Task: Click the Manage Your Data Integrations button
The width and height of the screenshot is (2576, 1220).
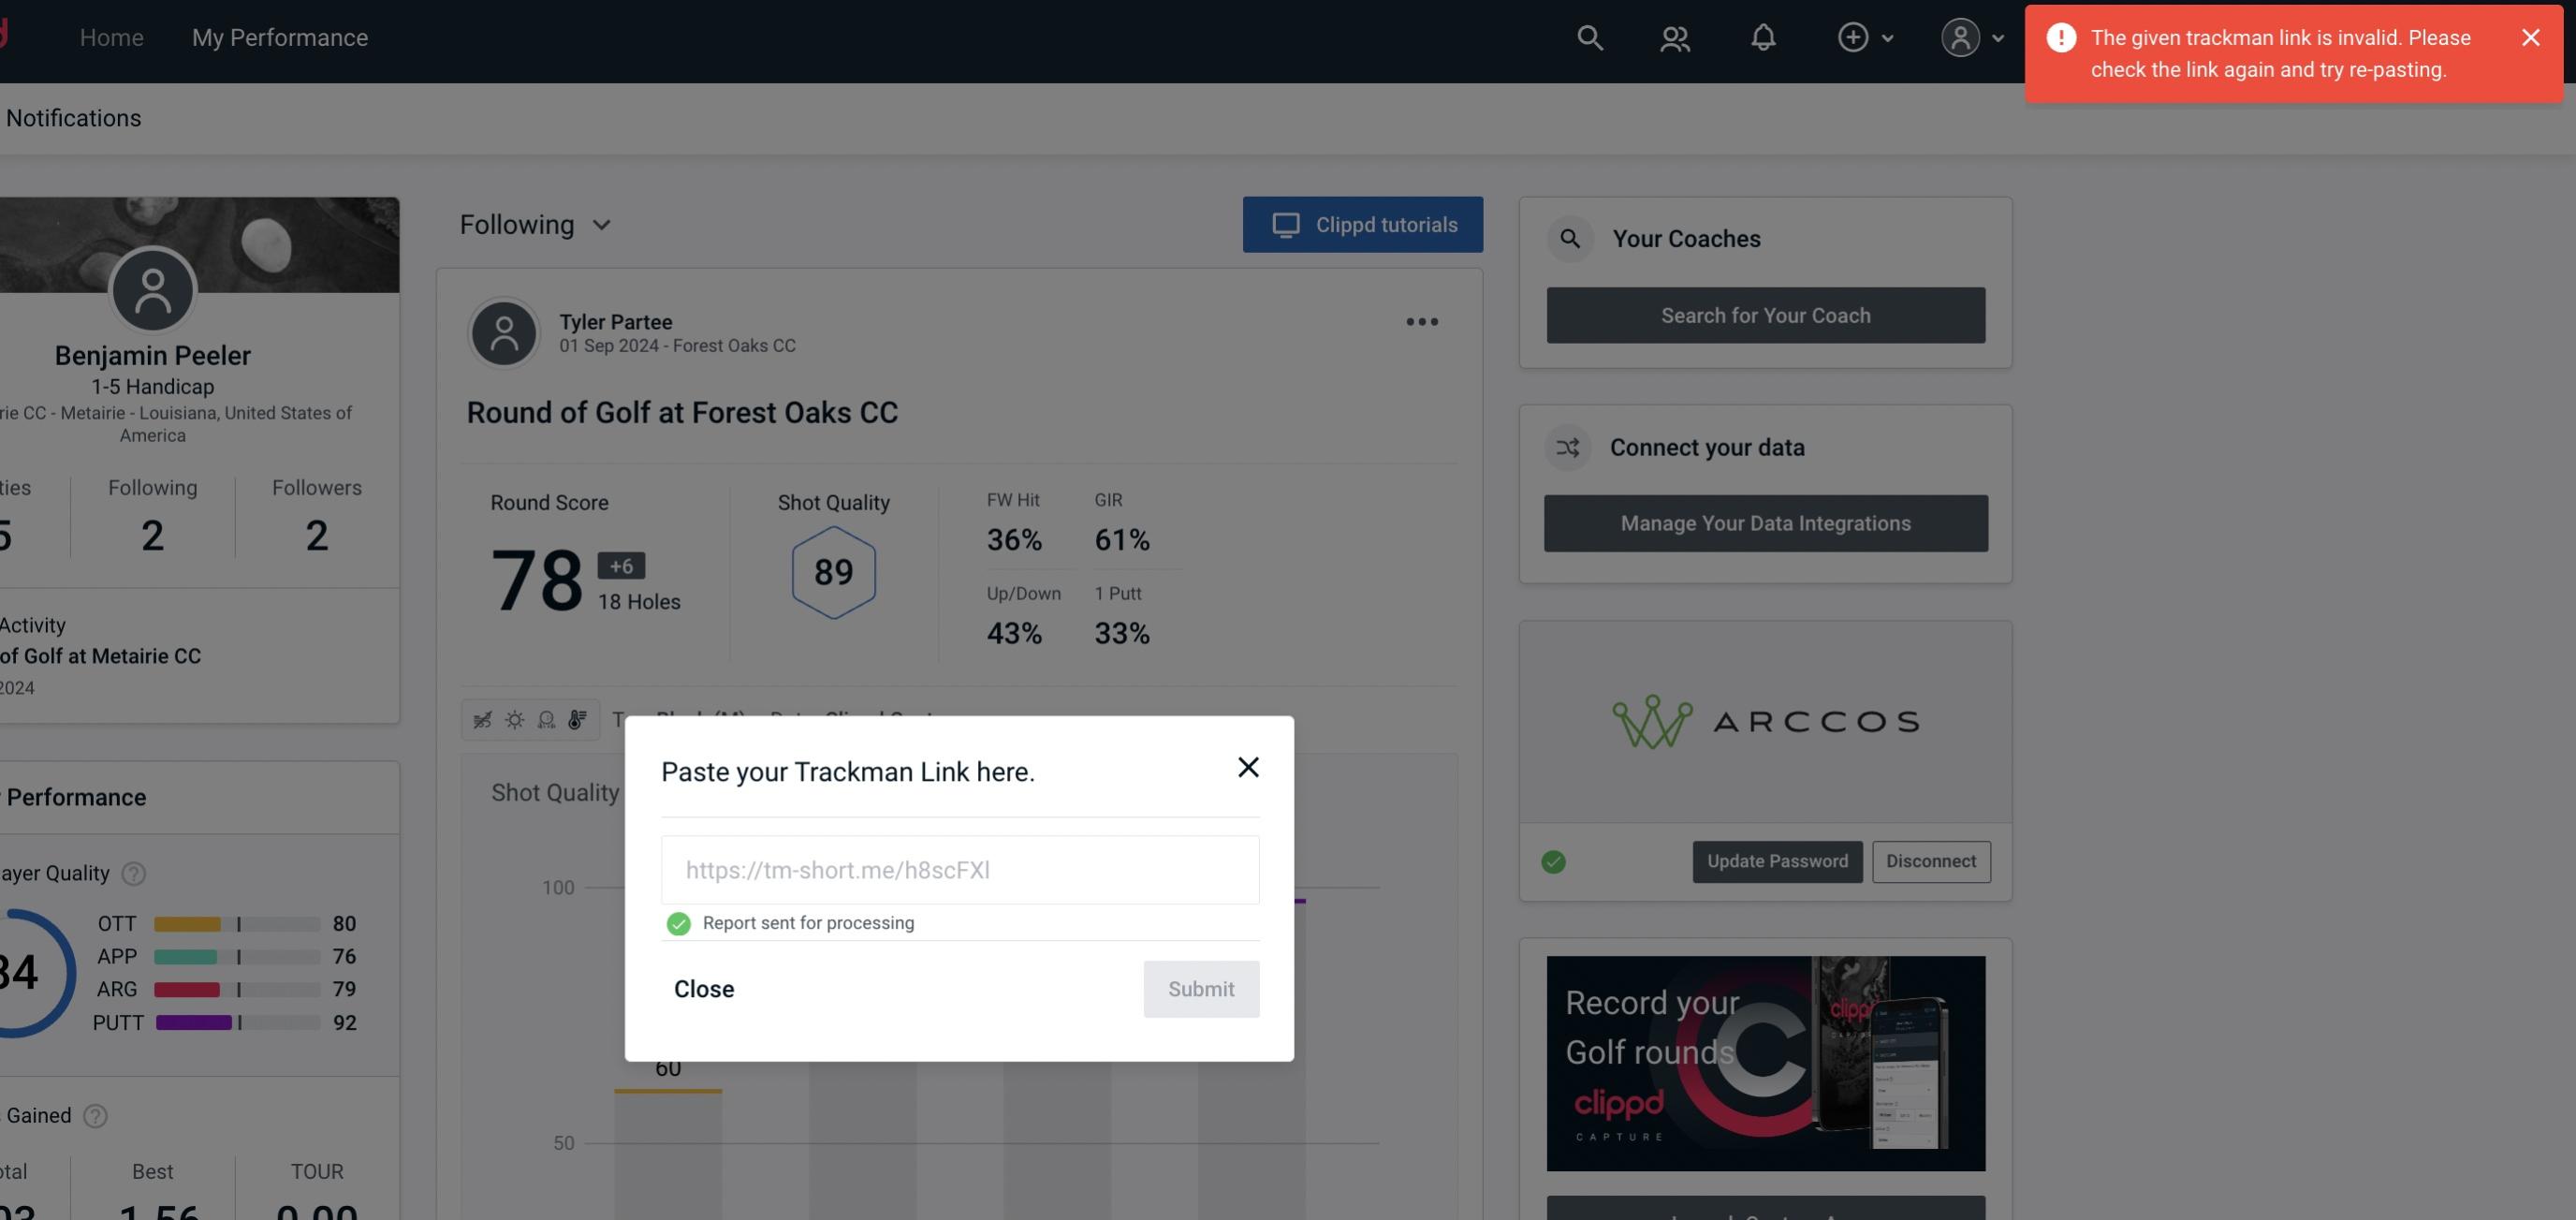Action: coord(1766,522)
